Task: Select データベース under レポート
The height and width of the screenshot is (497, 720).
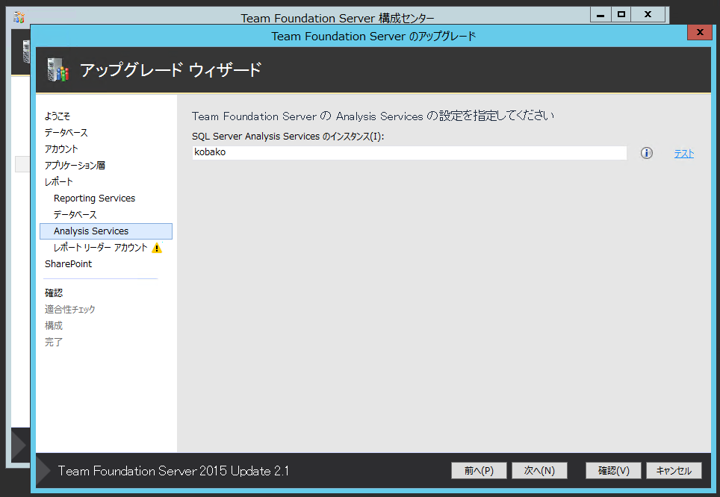Action: pos(75,215)
